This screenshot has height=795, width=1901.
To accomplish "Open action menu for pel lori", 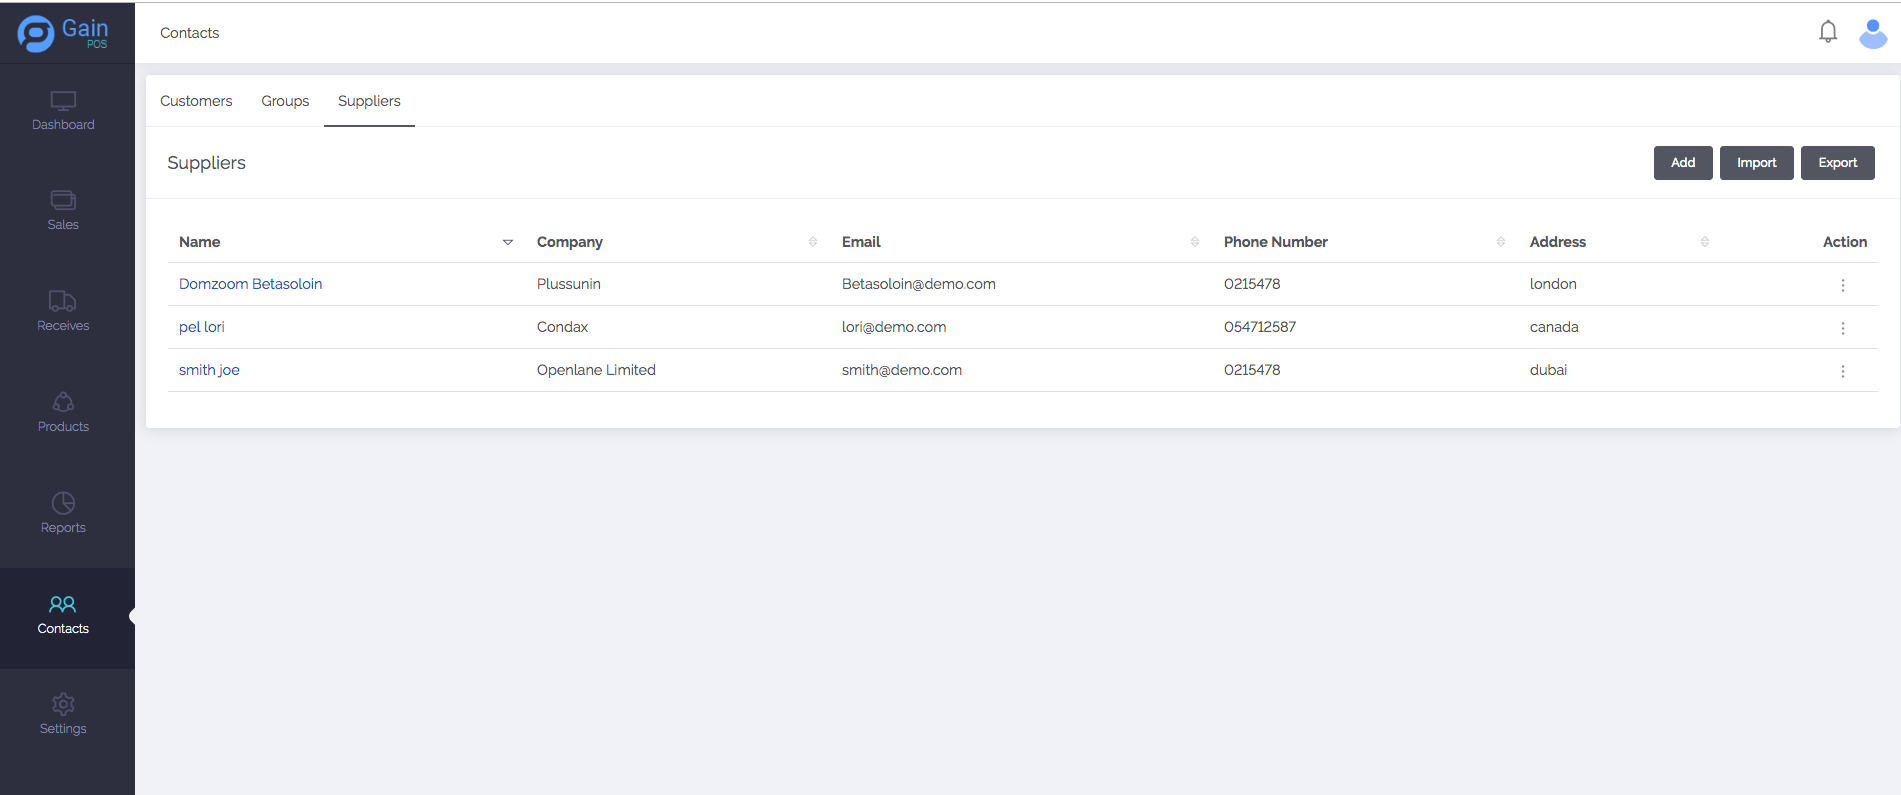I will coord(1842,328).
